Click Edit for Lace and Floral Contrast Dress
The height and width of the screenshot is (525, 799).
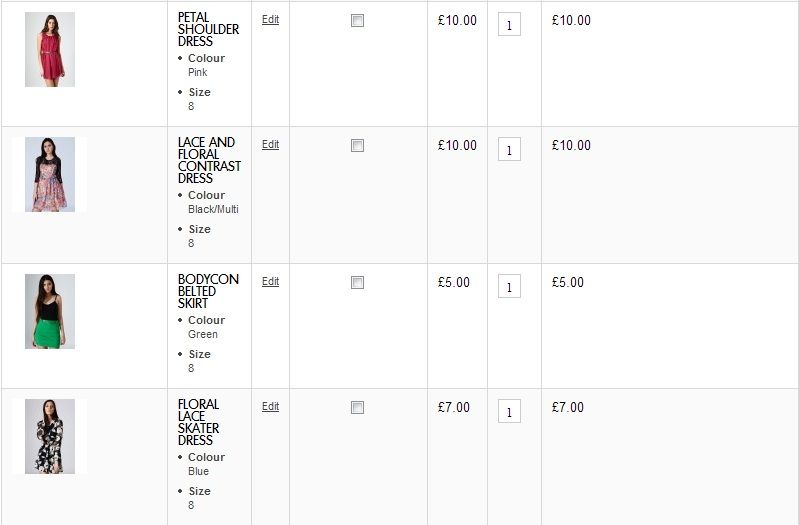tap(270, 144)
